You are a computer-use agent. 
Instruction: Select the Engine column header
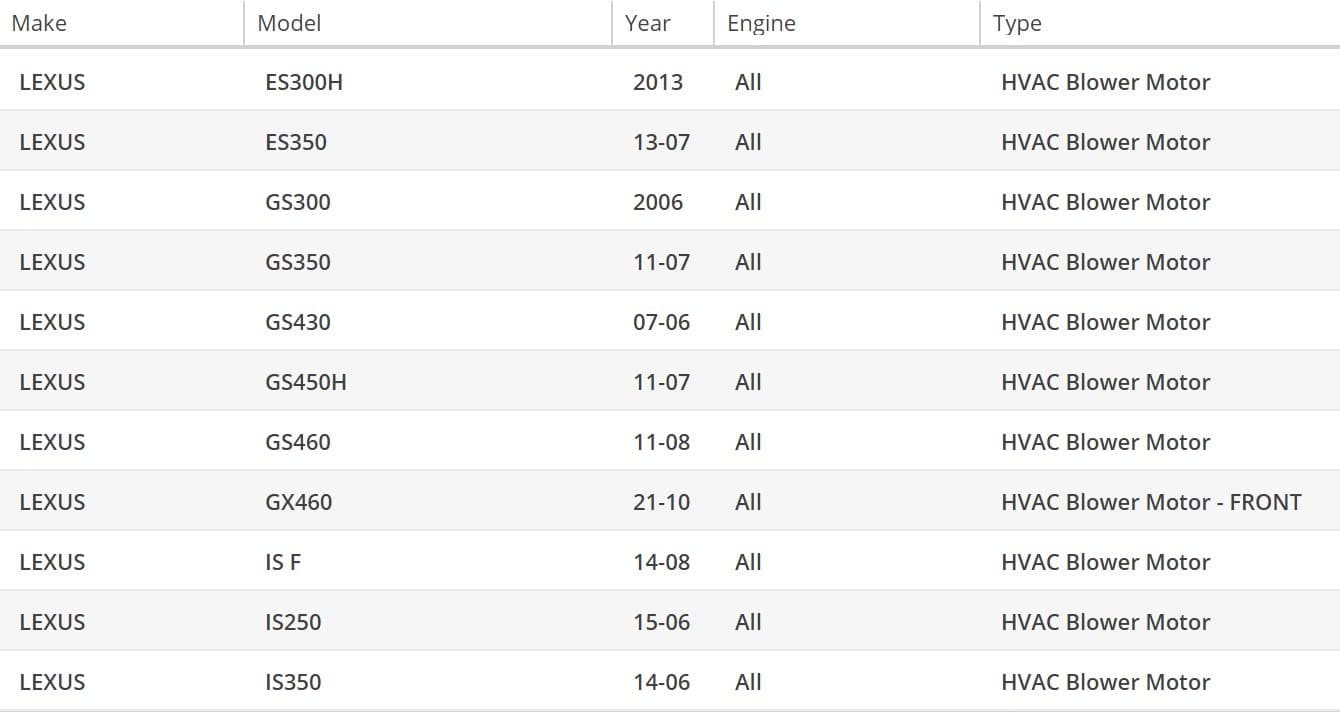761,23
